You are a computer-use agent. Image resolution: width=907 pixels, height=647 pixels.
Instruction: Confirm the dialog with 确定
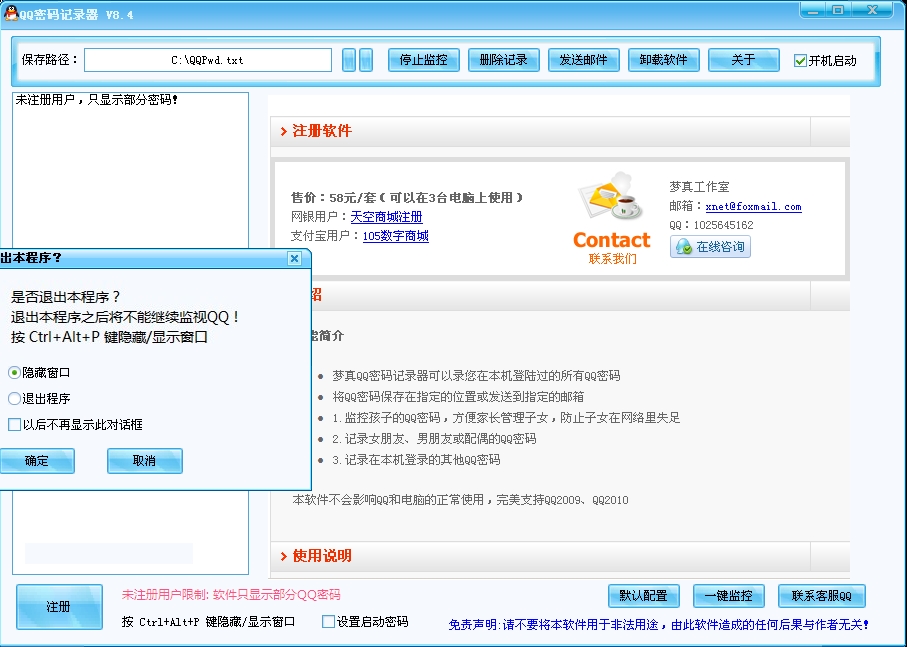click(x=36, y=461)
